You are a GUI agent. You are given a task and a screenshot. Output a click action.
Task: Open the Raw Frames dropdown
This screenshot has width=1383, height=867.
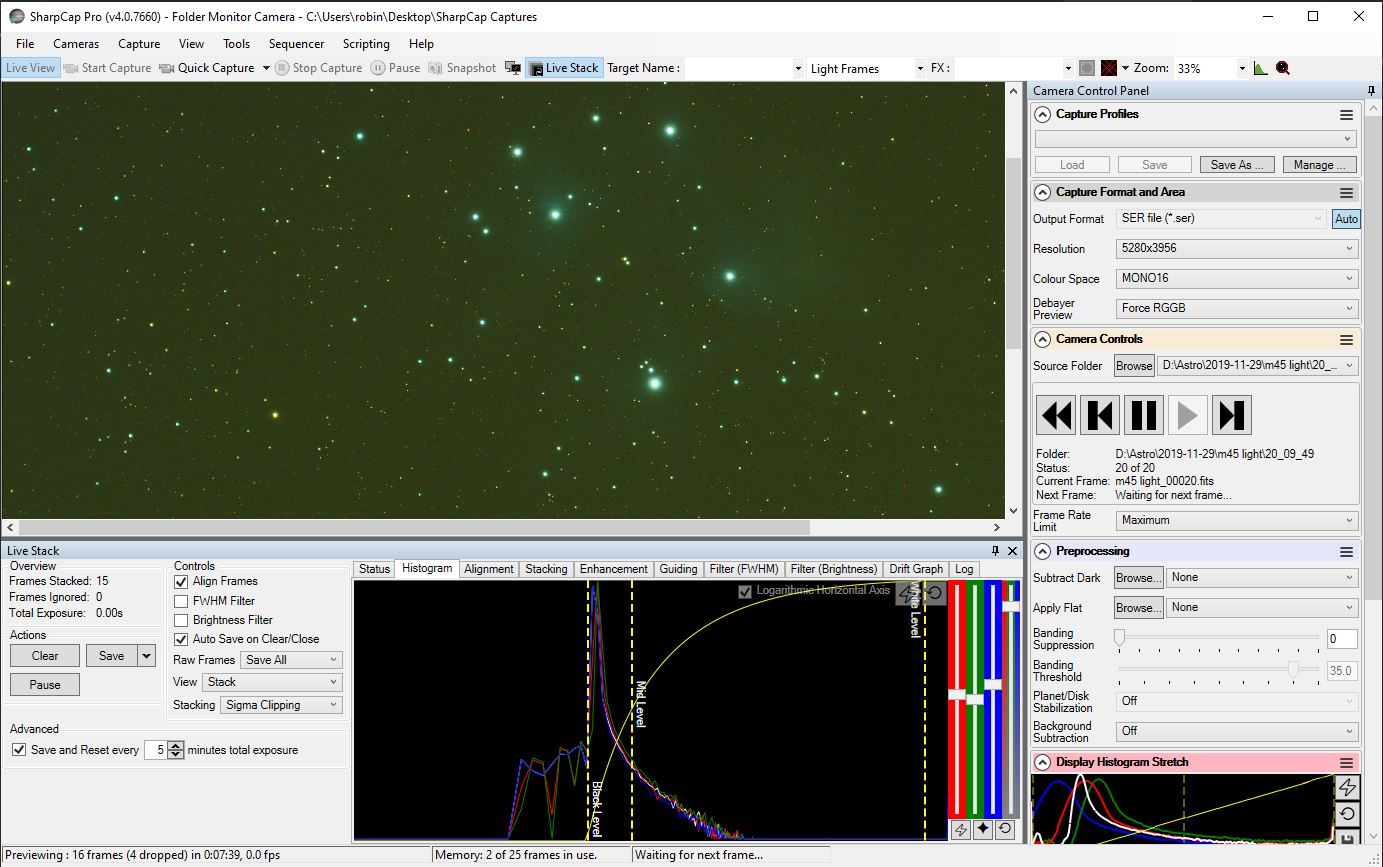[292, 660]
